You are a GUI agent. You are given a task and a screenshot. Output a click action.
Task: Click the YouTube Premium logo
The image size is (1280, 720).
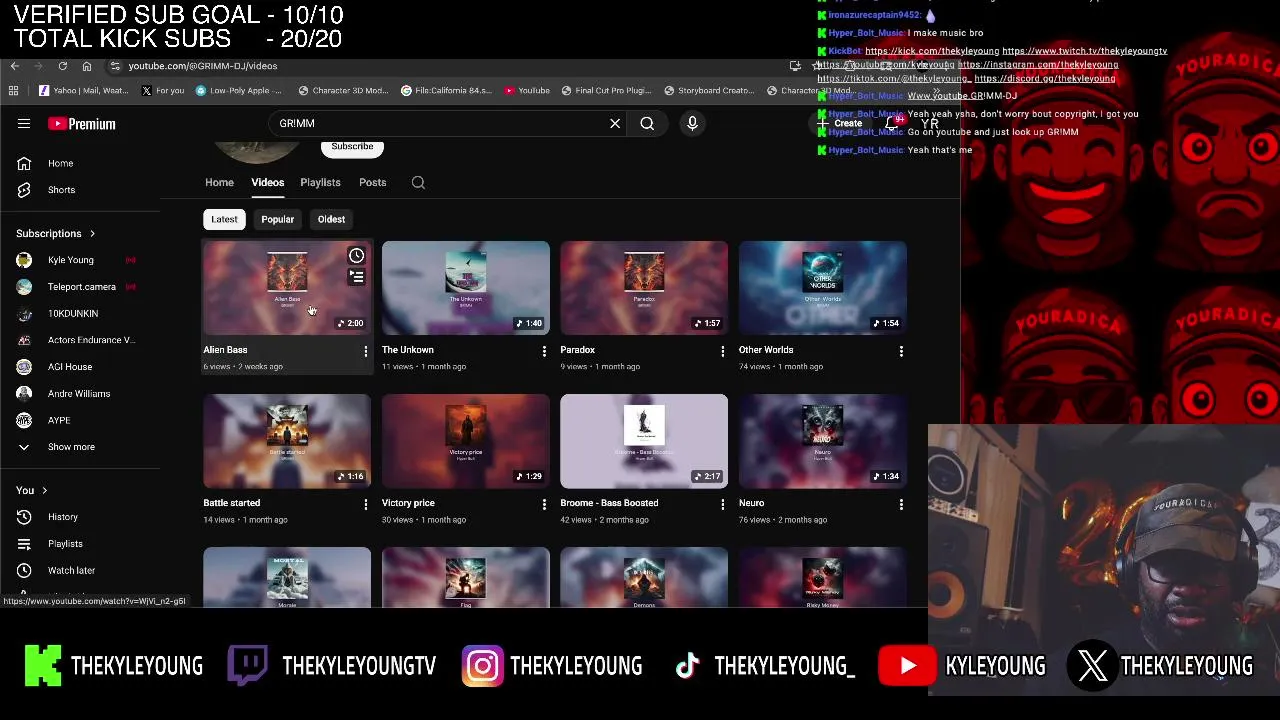click(82, 124)
